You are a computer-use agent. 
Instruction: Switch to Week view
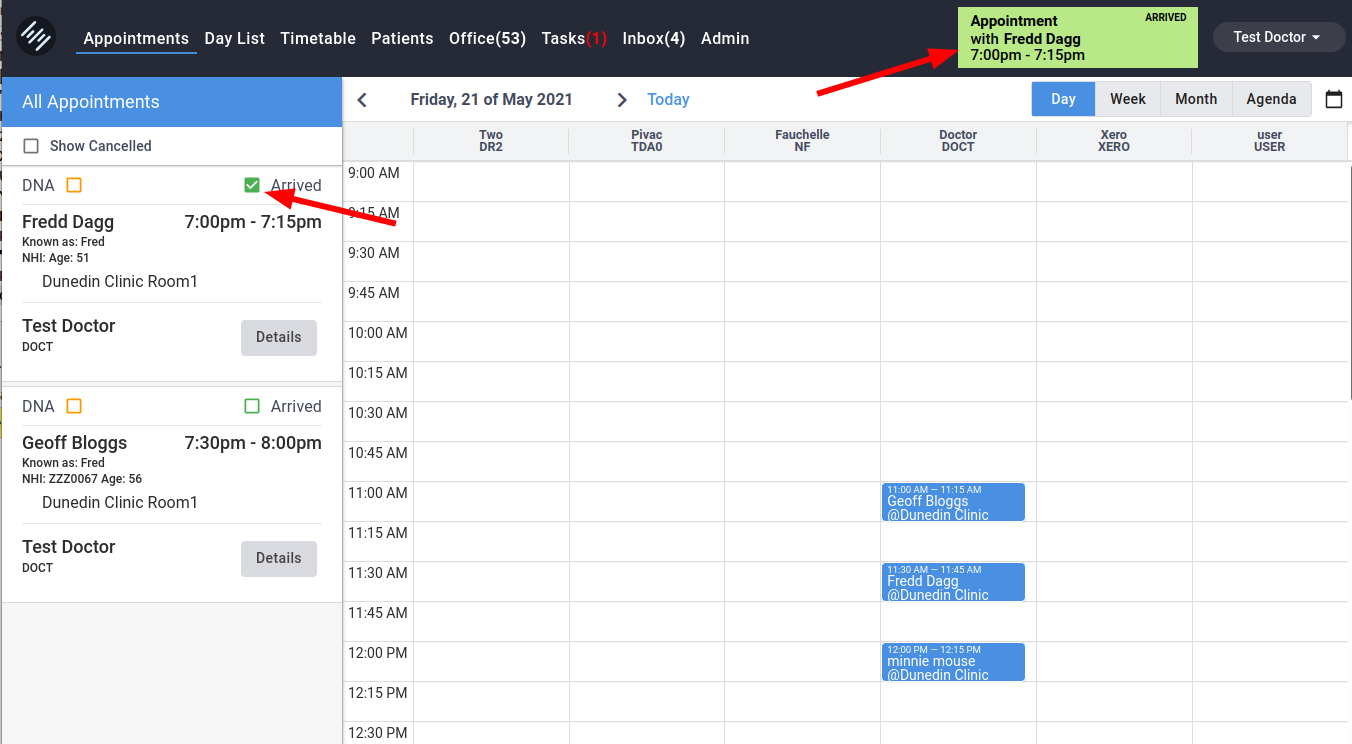[x=1127, y=99]
